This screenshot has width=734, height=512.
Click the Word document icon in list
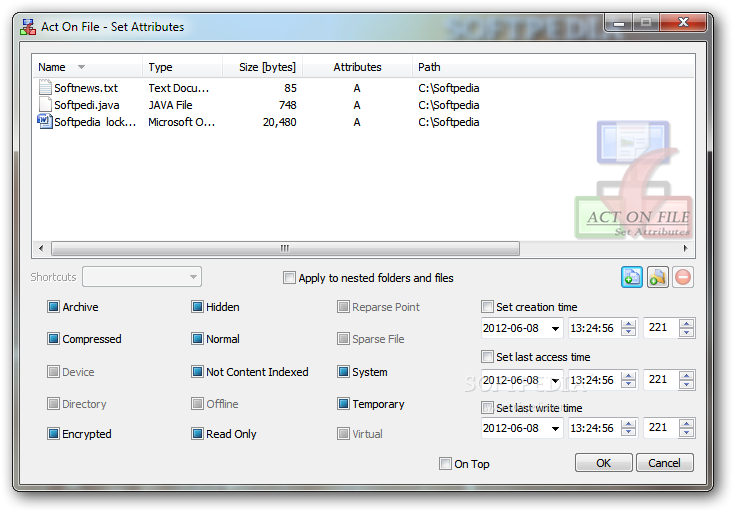45,122
